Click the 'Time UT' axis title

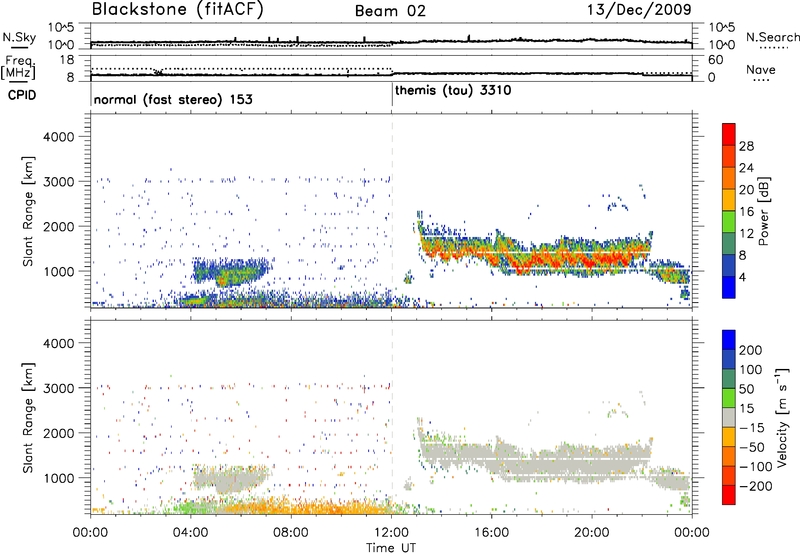tap(391, 547)
